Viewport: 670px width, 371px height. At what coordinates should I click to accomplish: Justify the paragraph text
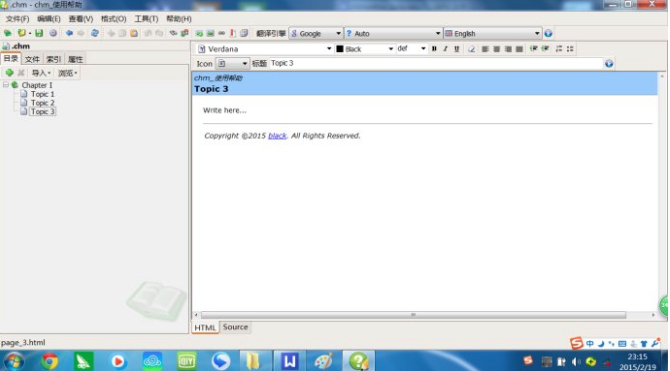tap(519, 49)
